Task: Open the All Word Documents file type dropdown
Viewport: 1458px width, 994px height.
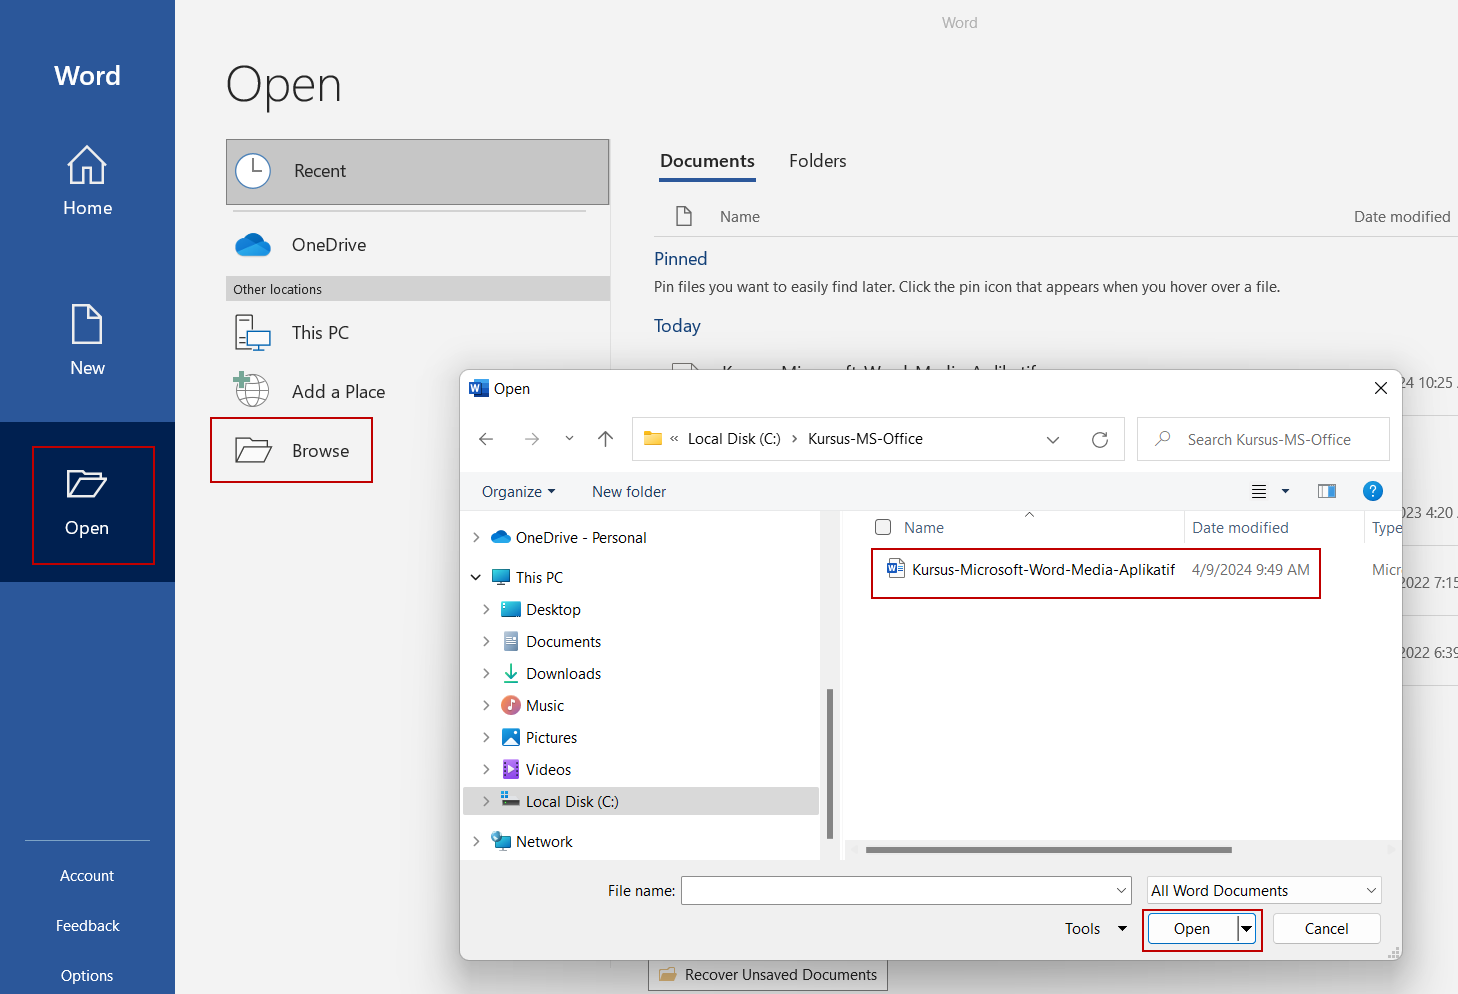Action: coord(1264,890)
